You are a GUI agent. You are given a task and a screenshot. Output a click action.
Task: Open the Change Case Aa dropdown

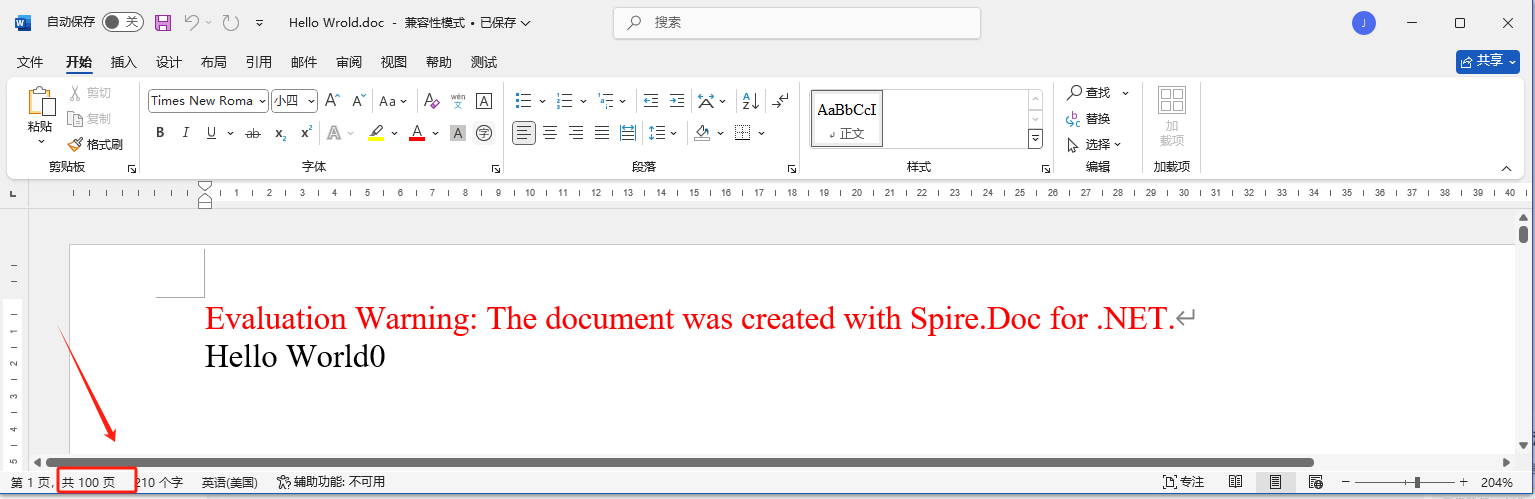tap(393, 101)
